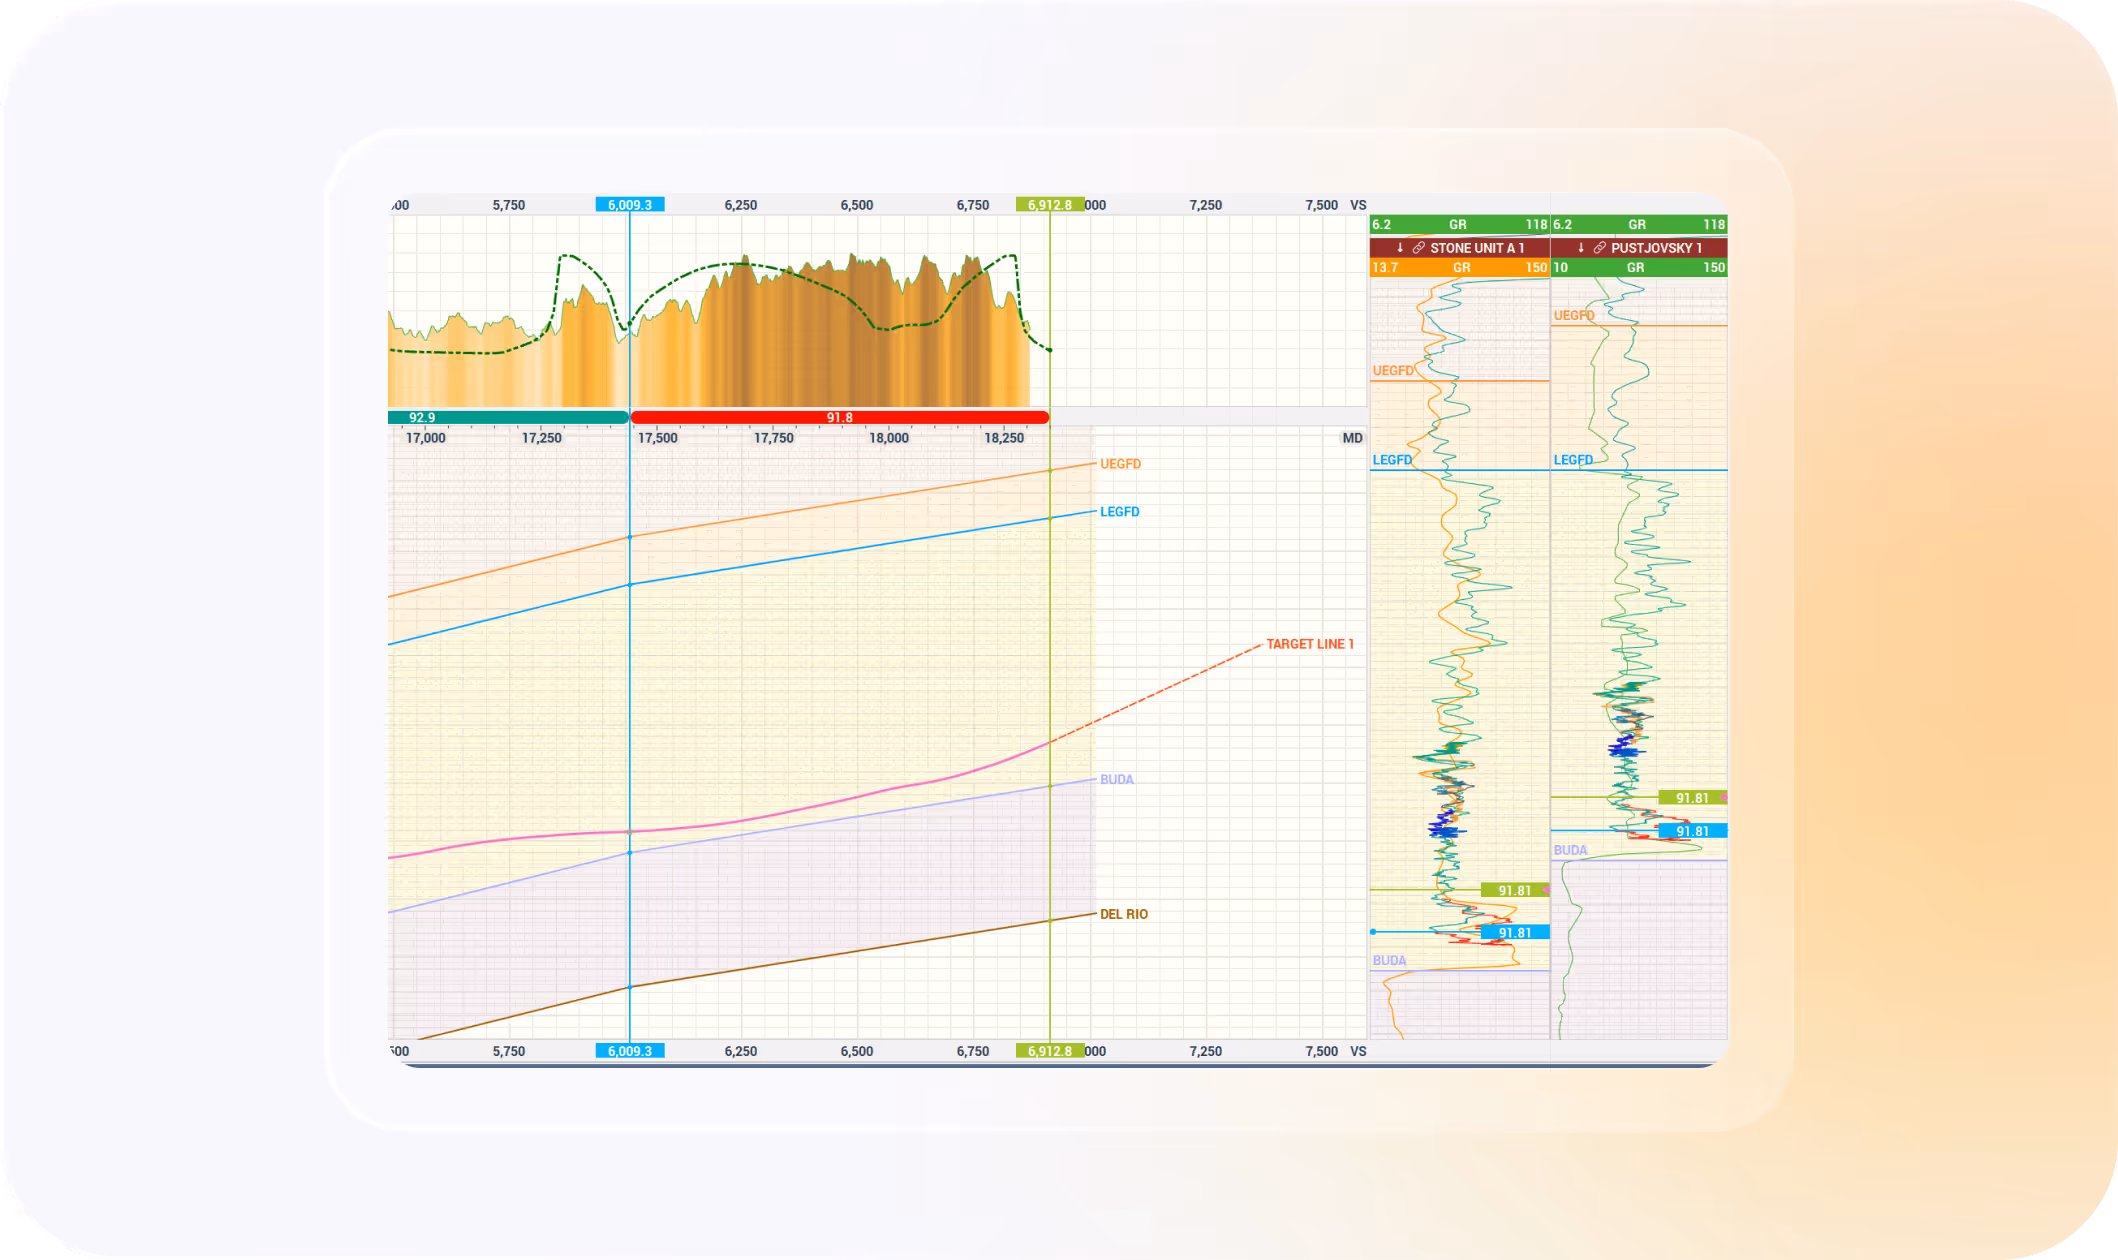Click blue 91.81 tag in Pustjovsky track
This screenshot has width=2118, height=1260.
pos(1692,831)
